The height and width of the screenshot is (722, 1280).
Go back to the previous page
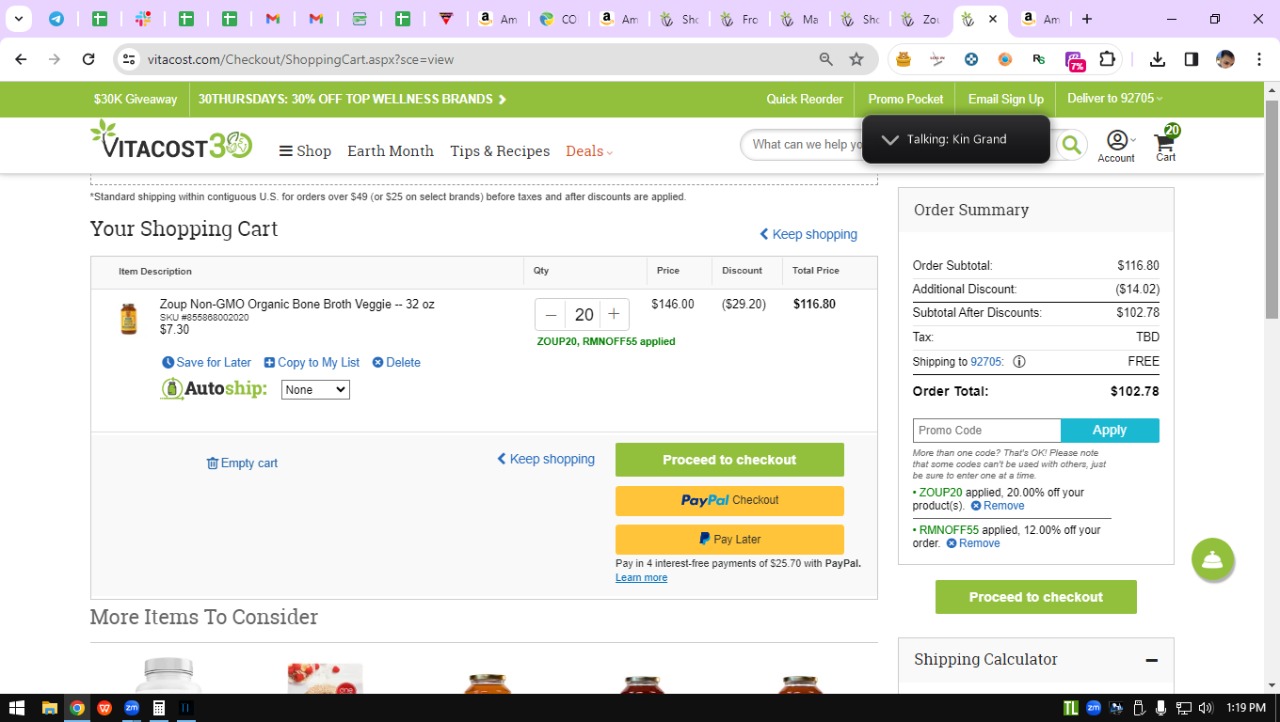tap(21, 59)
